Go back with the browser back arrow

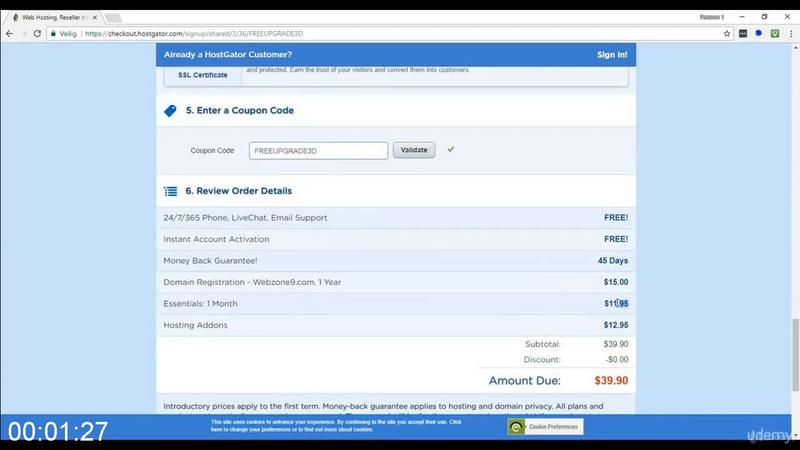[10, 34]
